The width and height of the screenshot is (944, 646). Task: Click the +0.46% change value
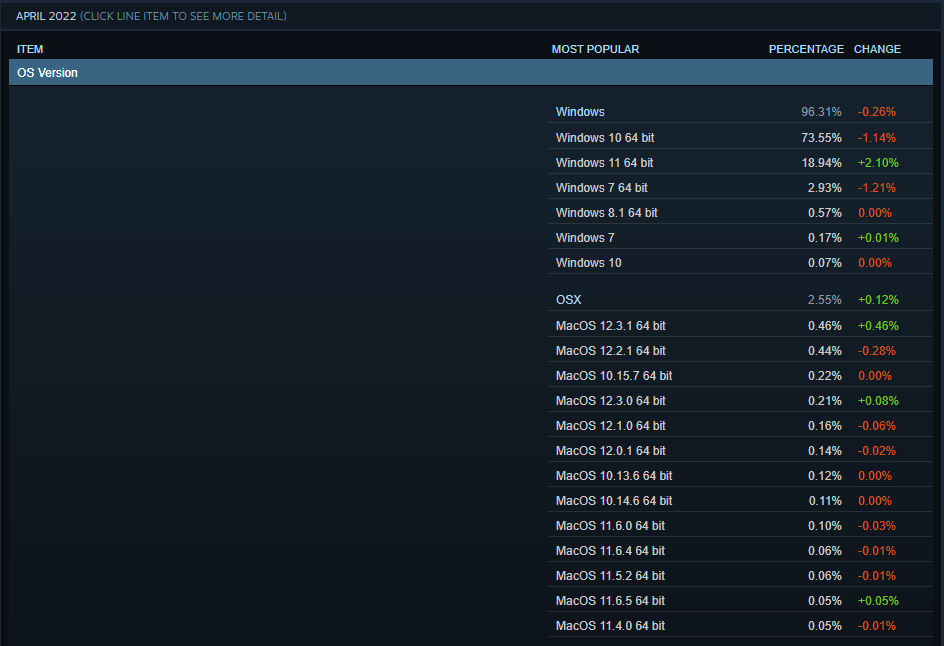coord(878,326)
